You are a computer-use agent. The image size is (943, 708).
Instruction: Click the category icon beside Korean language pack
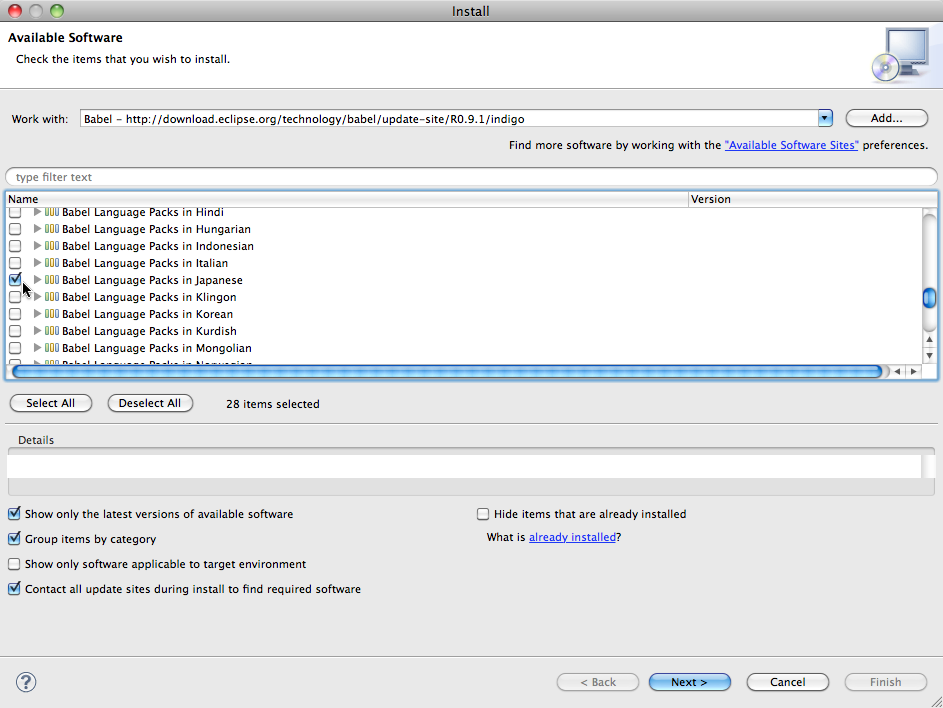(x=52, y=313)
